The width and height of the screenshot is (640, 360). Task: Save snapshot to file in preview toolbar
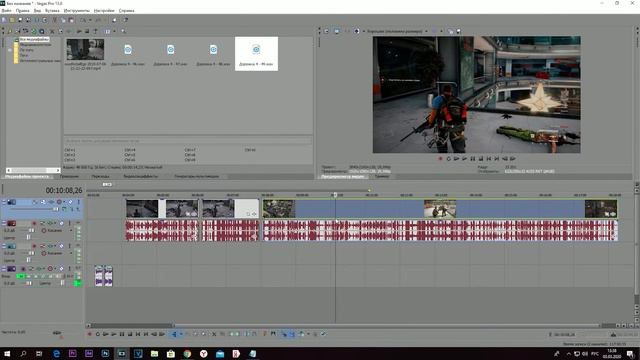pos(458,31)
